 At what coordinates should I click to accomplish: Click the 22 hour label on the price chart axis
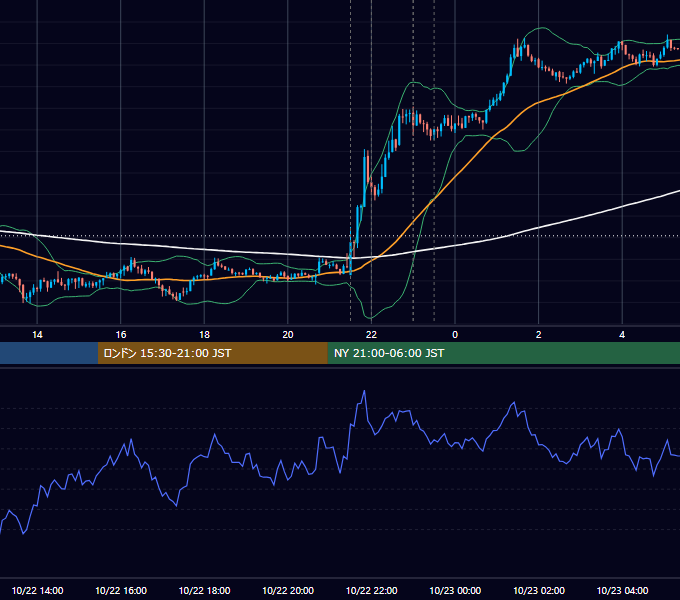(371, 335)
